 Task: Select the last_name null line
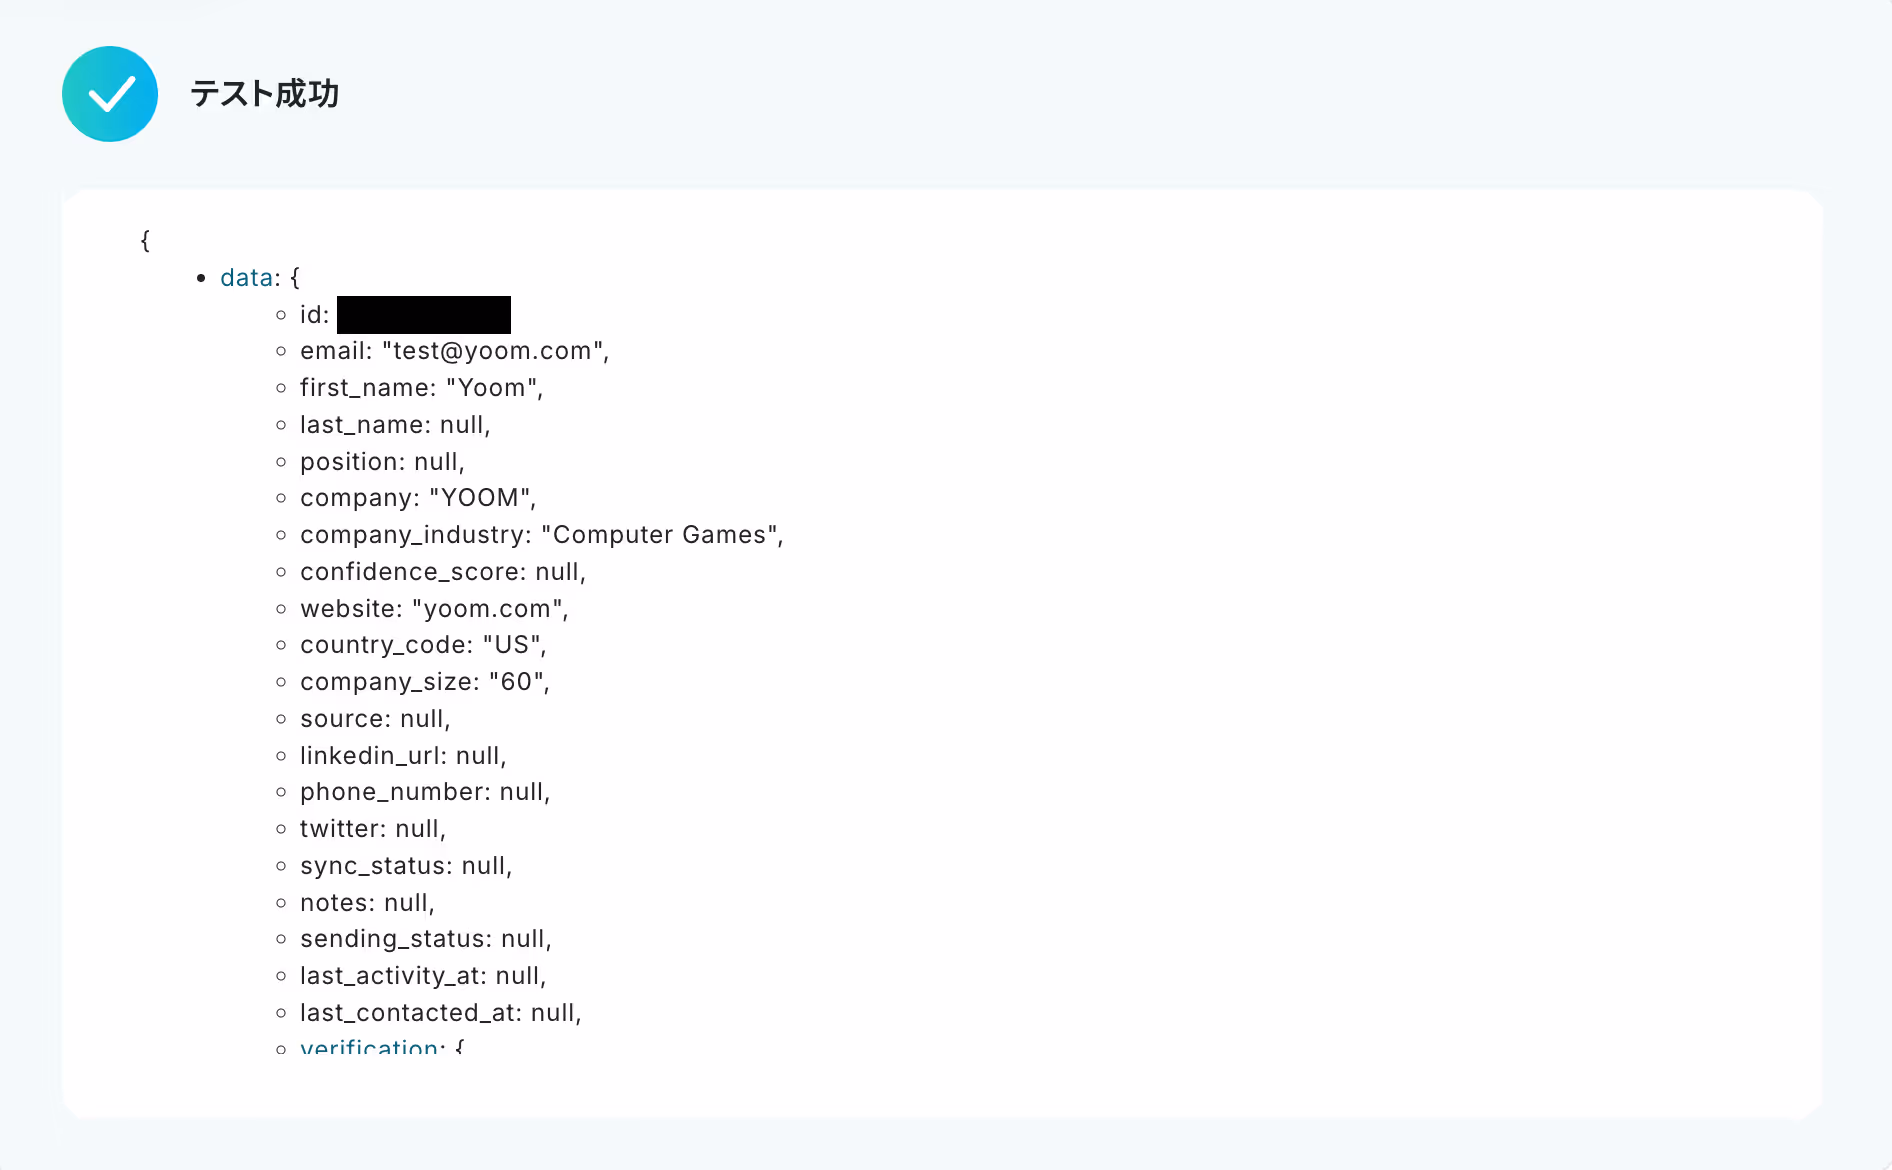point(395,425)
